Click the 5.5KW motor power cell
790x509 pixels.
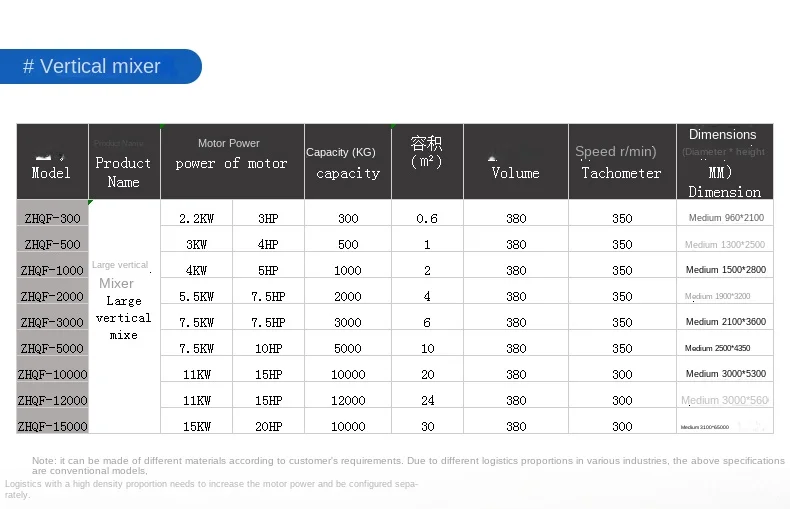coord(196,296)
